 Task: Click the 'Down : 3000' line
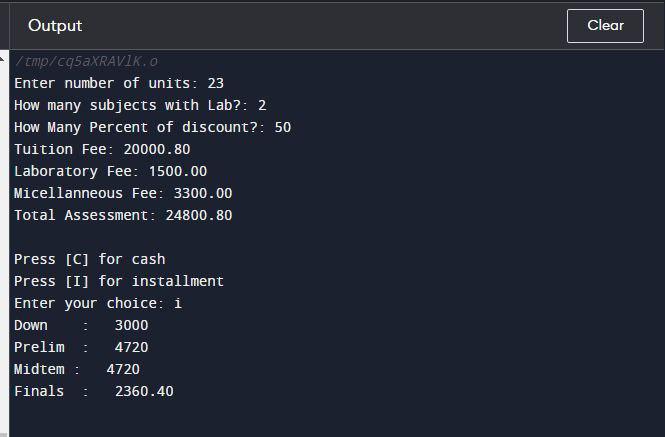point(81,325)
